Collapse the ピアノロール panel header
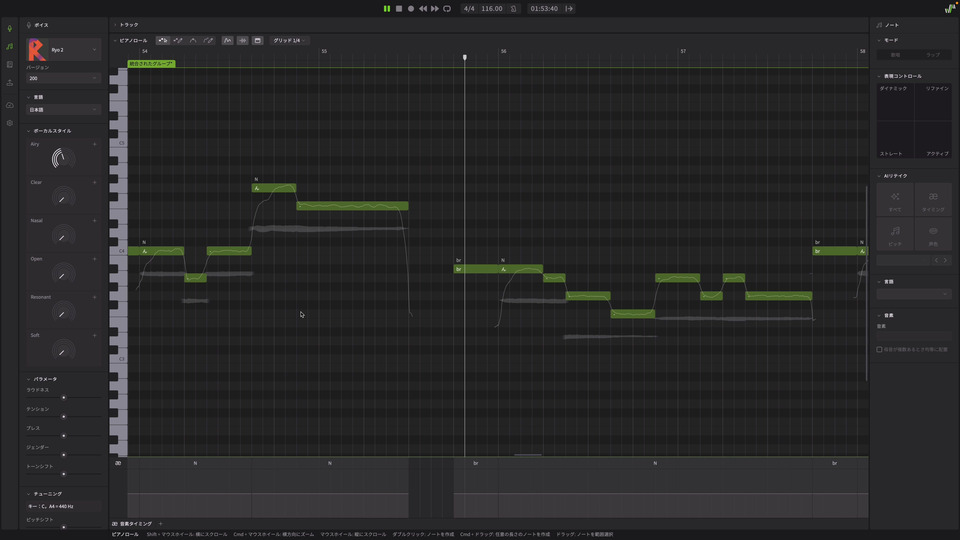960x540 pixels. pyautogui.click(x=115, y=40)
